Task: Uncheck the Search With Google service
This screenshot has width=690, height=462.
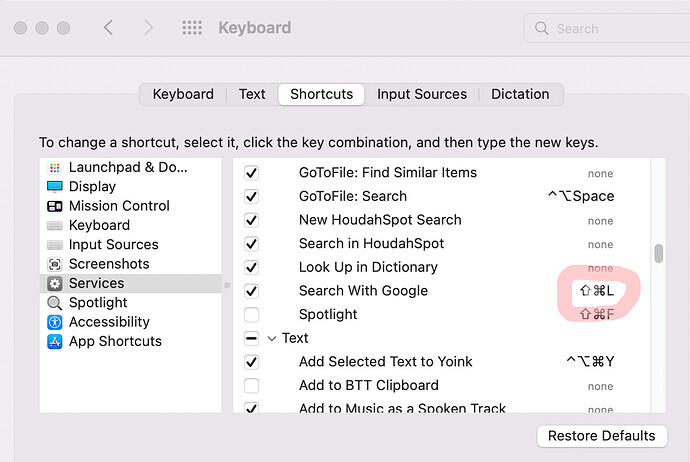Action: 251,291
